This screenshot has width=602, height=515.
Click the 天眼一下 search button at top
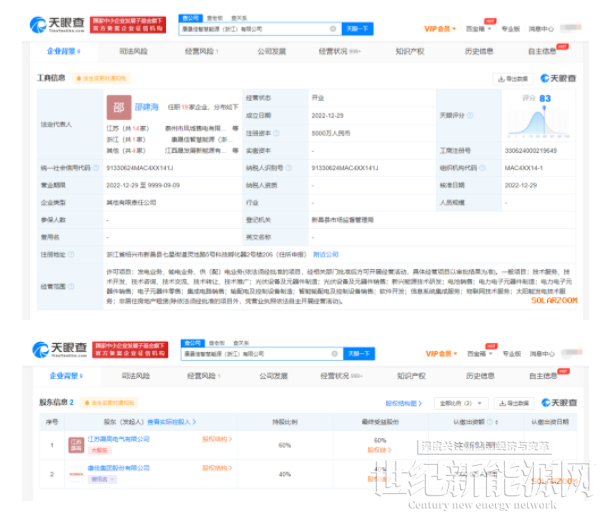358,29
